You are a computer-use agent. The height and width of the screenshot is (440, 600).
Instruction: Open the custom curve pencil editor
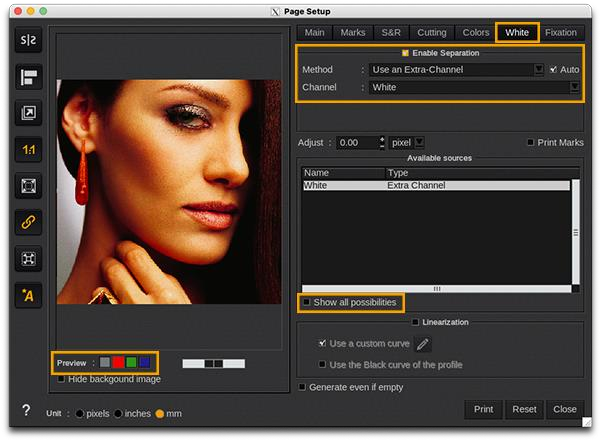pyautogui.click(x=423, y=344)
